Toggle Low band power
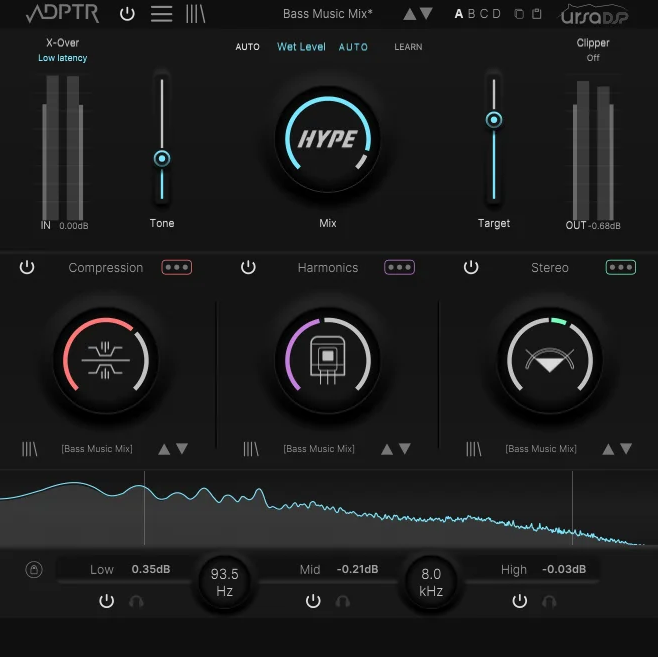658x657 pixels. click(x=107, y=601)
